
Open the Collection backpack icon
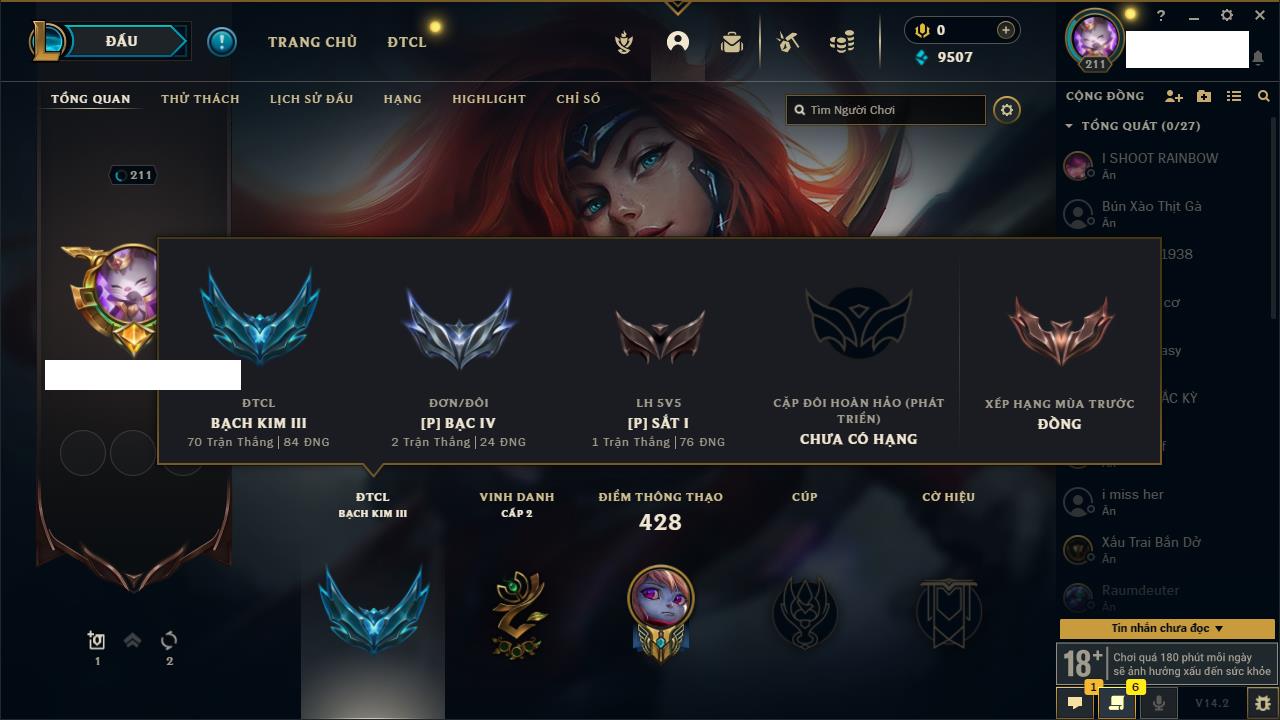[732, 42]
